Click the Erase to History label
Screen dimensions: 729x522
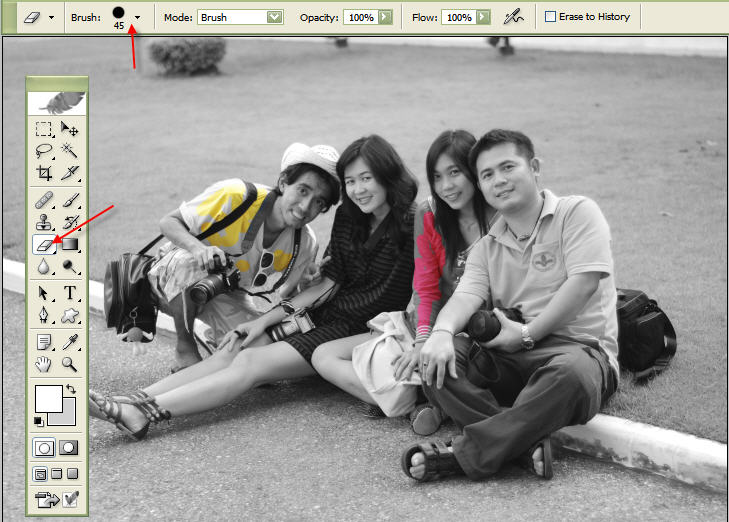[594, 17]
